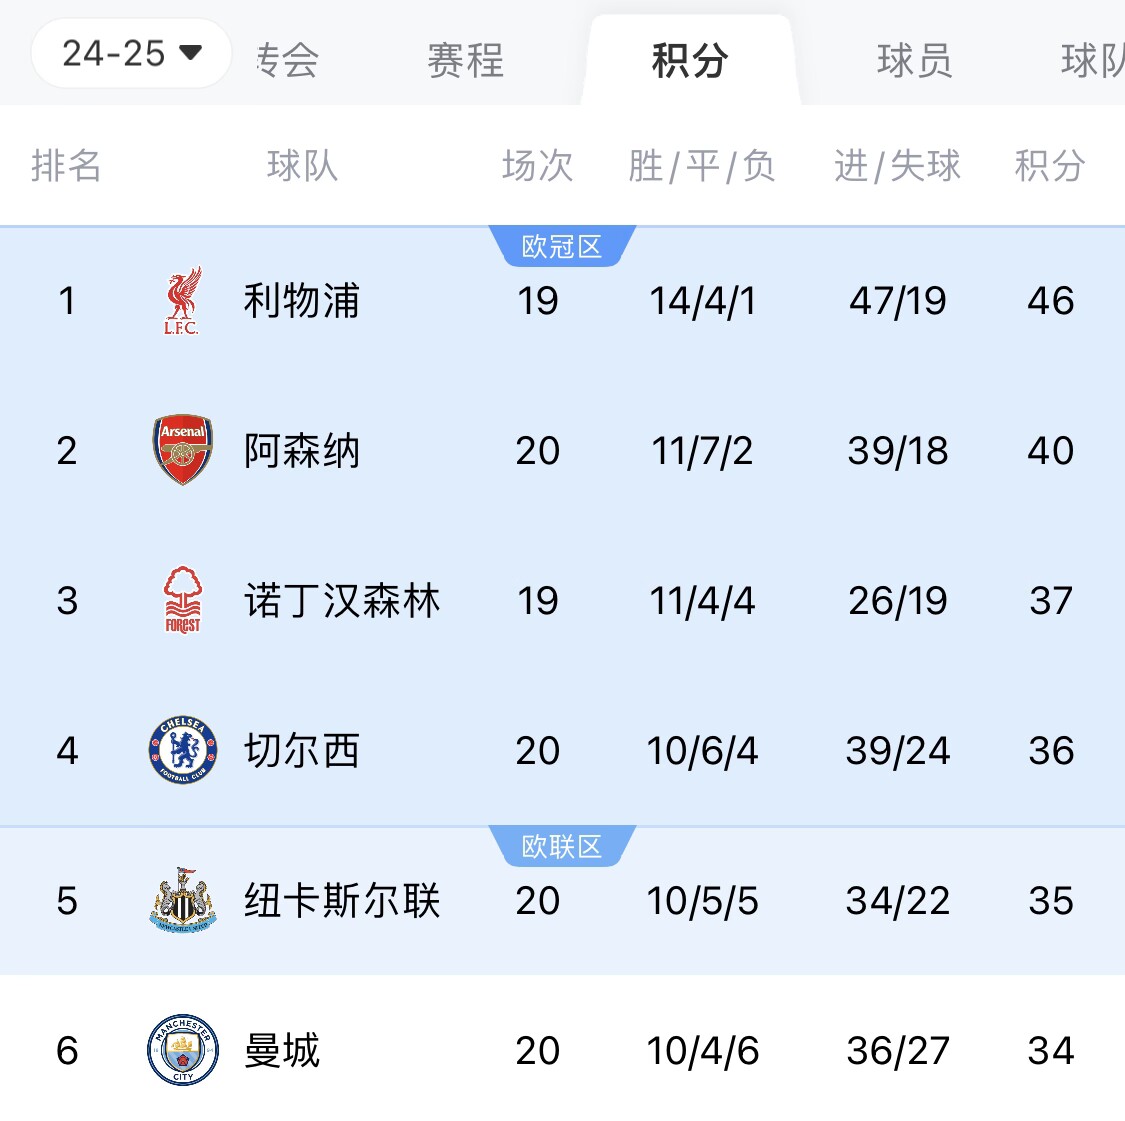Click the Manchester City crest
1125x1121 pixels.
[x=182, y=1050]
